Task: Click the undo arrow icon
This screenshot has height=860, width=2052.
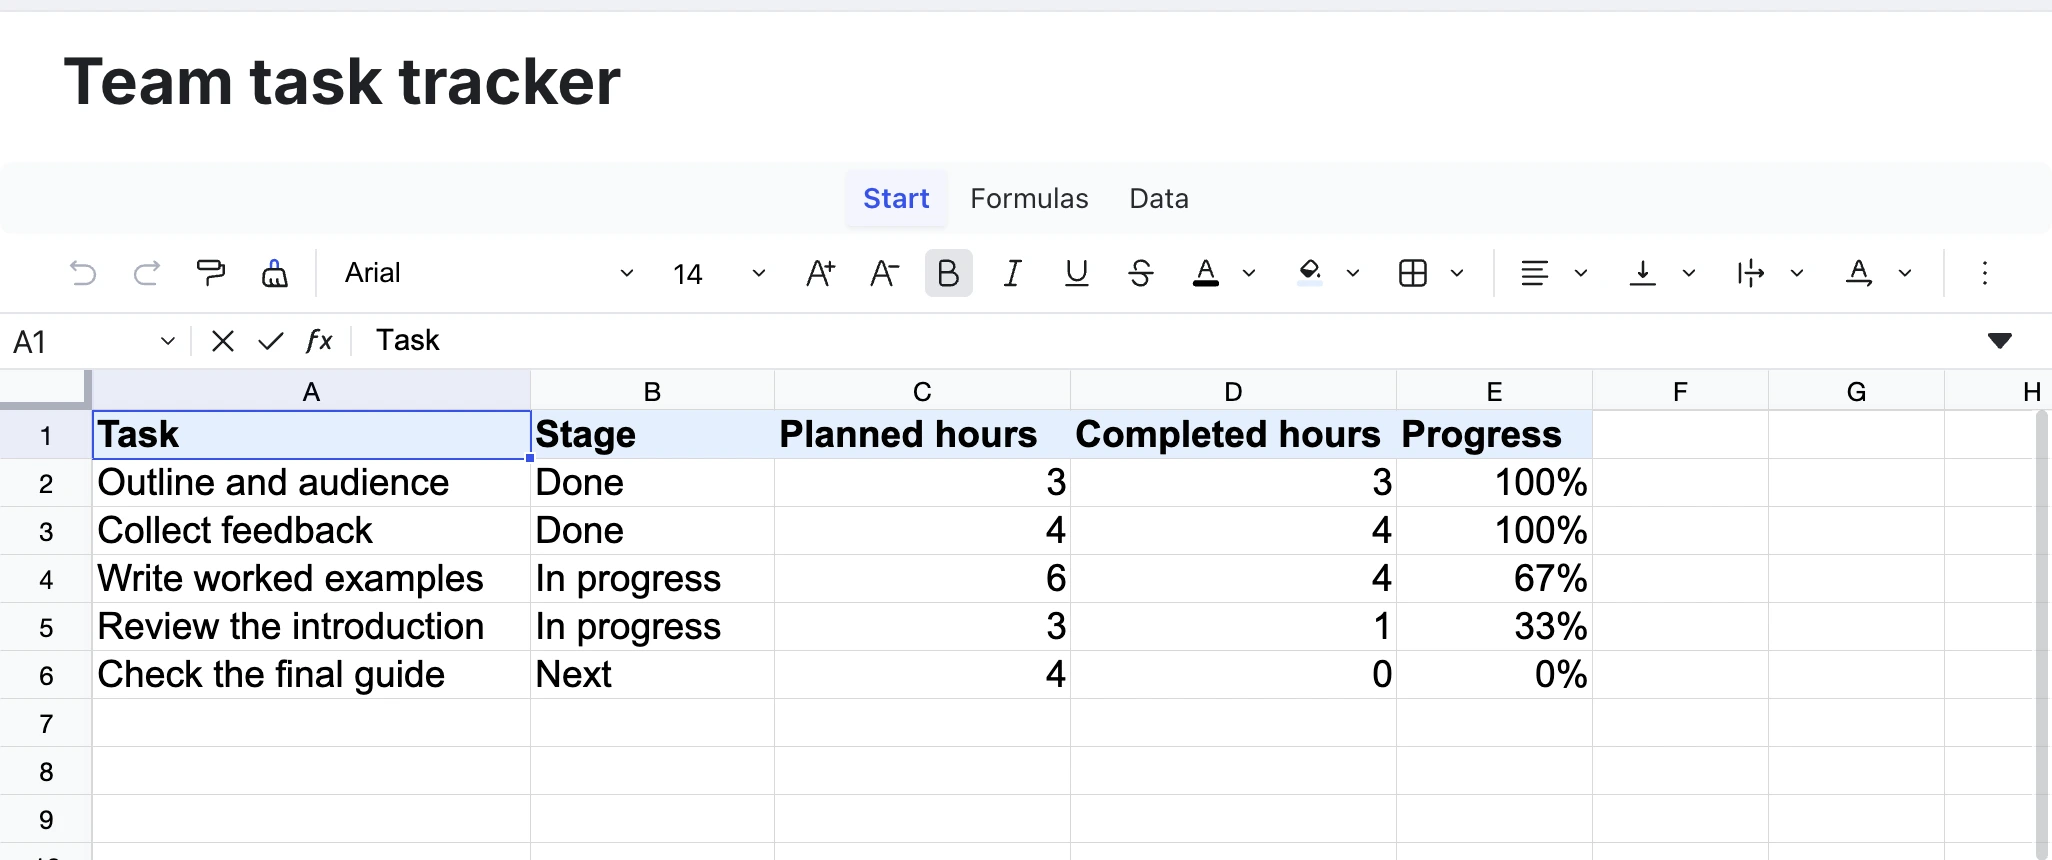Action: pyautogui.click(x=83, y=273)
